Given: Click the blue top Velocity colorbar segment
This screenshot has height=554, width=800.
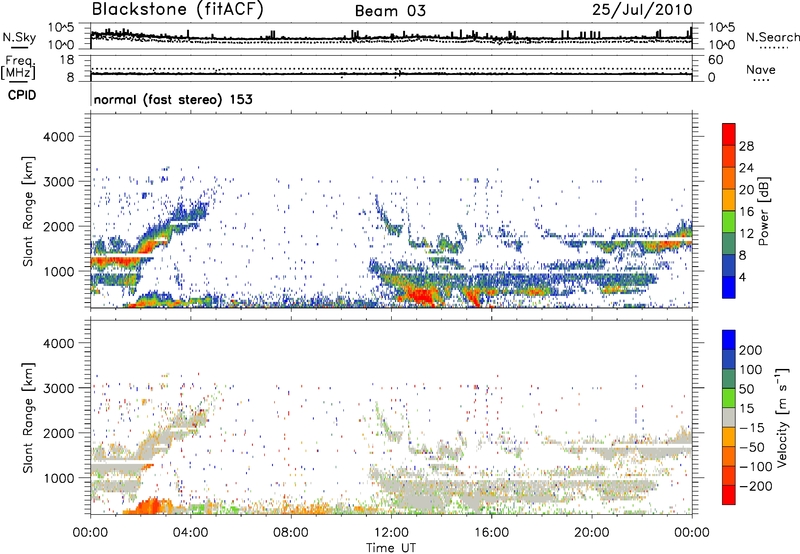Looking at the screenshot, I should coord(729,340).
